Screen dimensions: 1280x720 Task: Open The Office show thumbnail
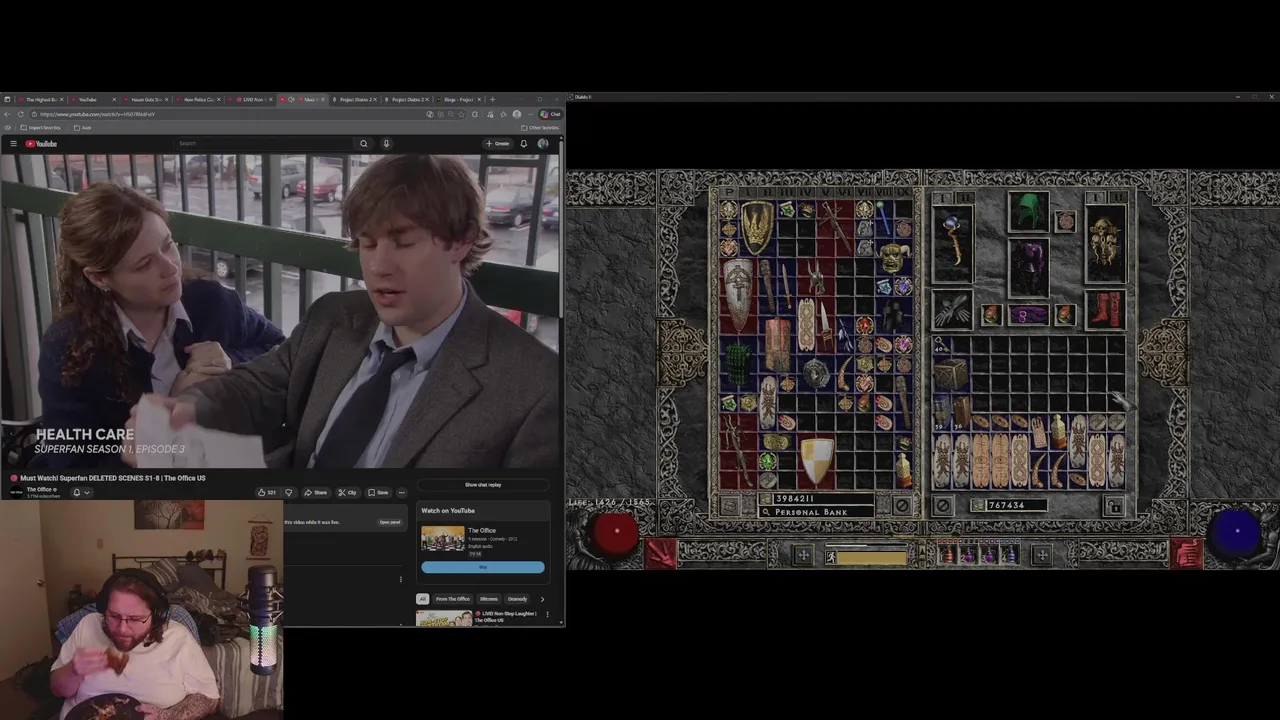[442, 538]
